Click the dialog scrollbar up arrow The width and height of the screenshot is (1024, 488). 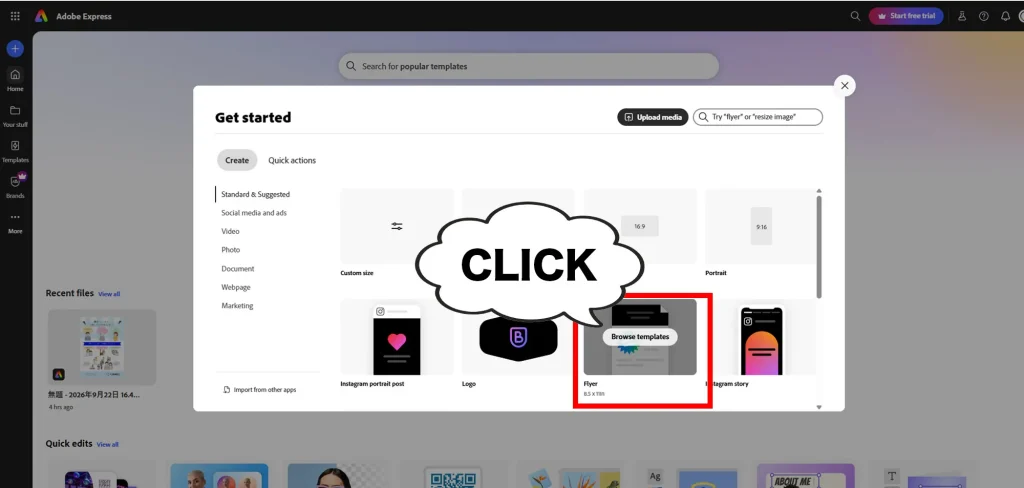819,191
